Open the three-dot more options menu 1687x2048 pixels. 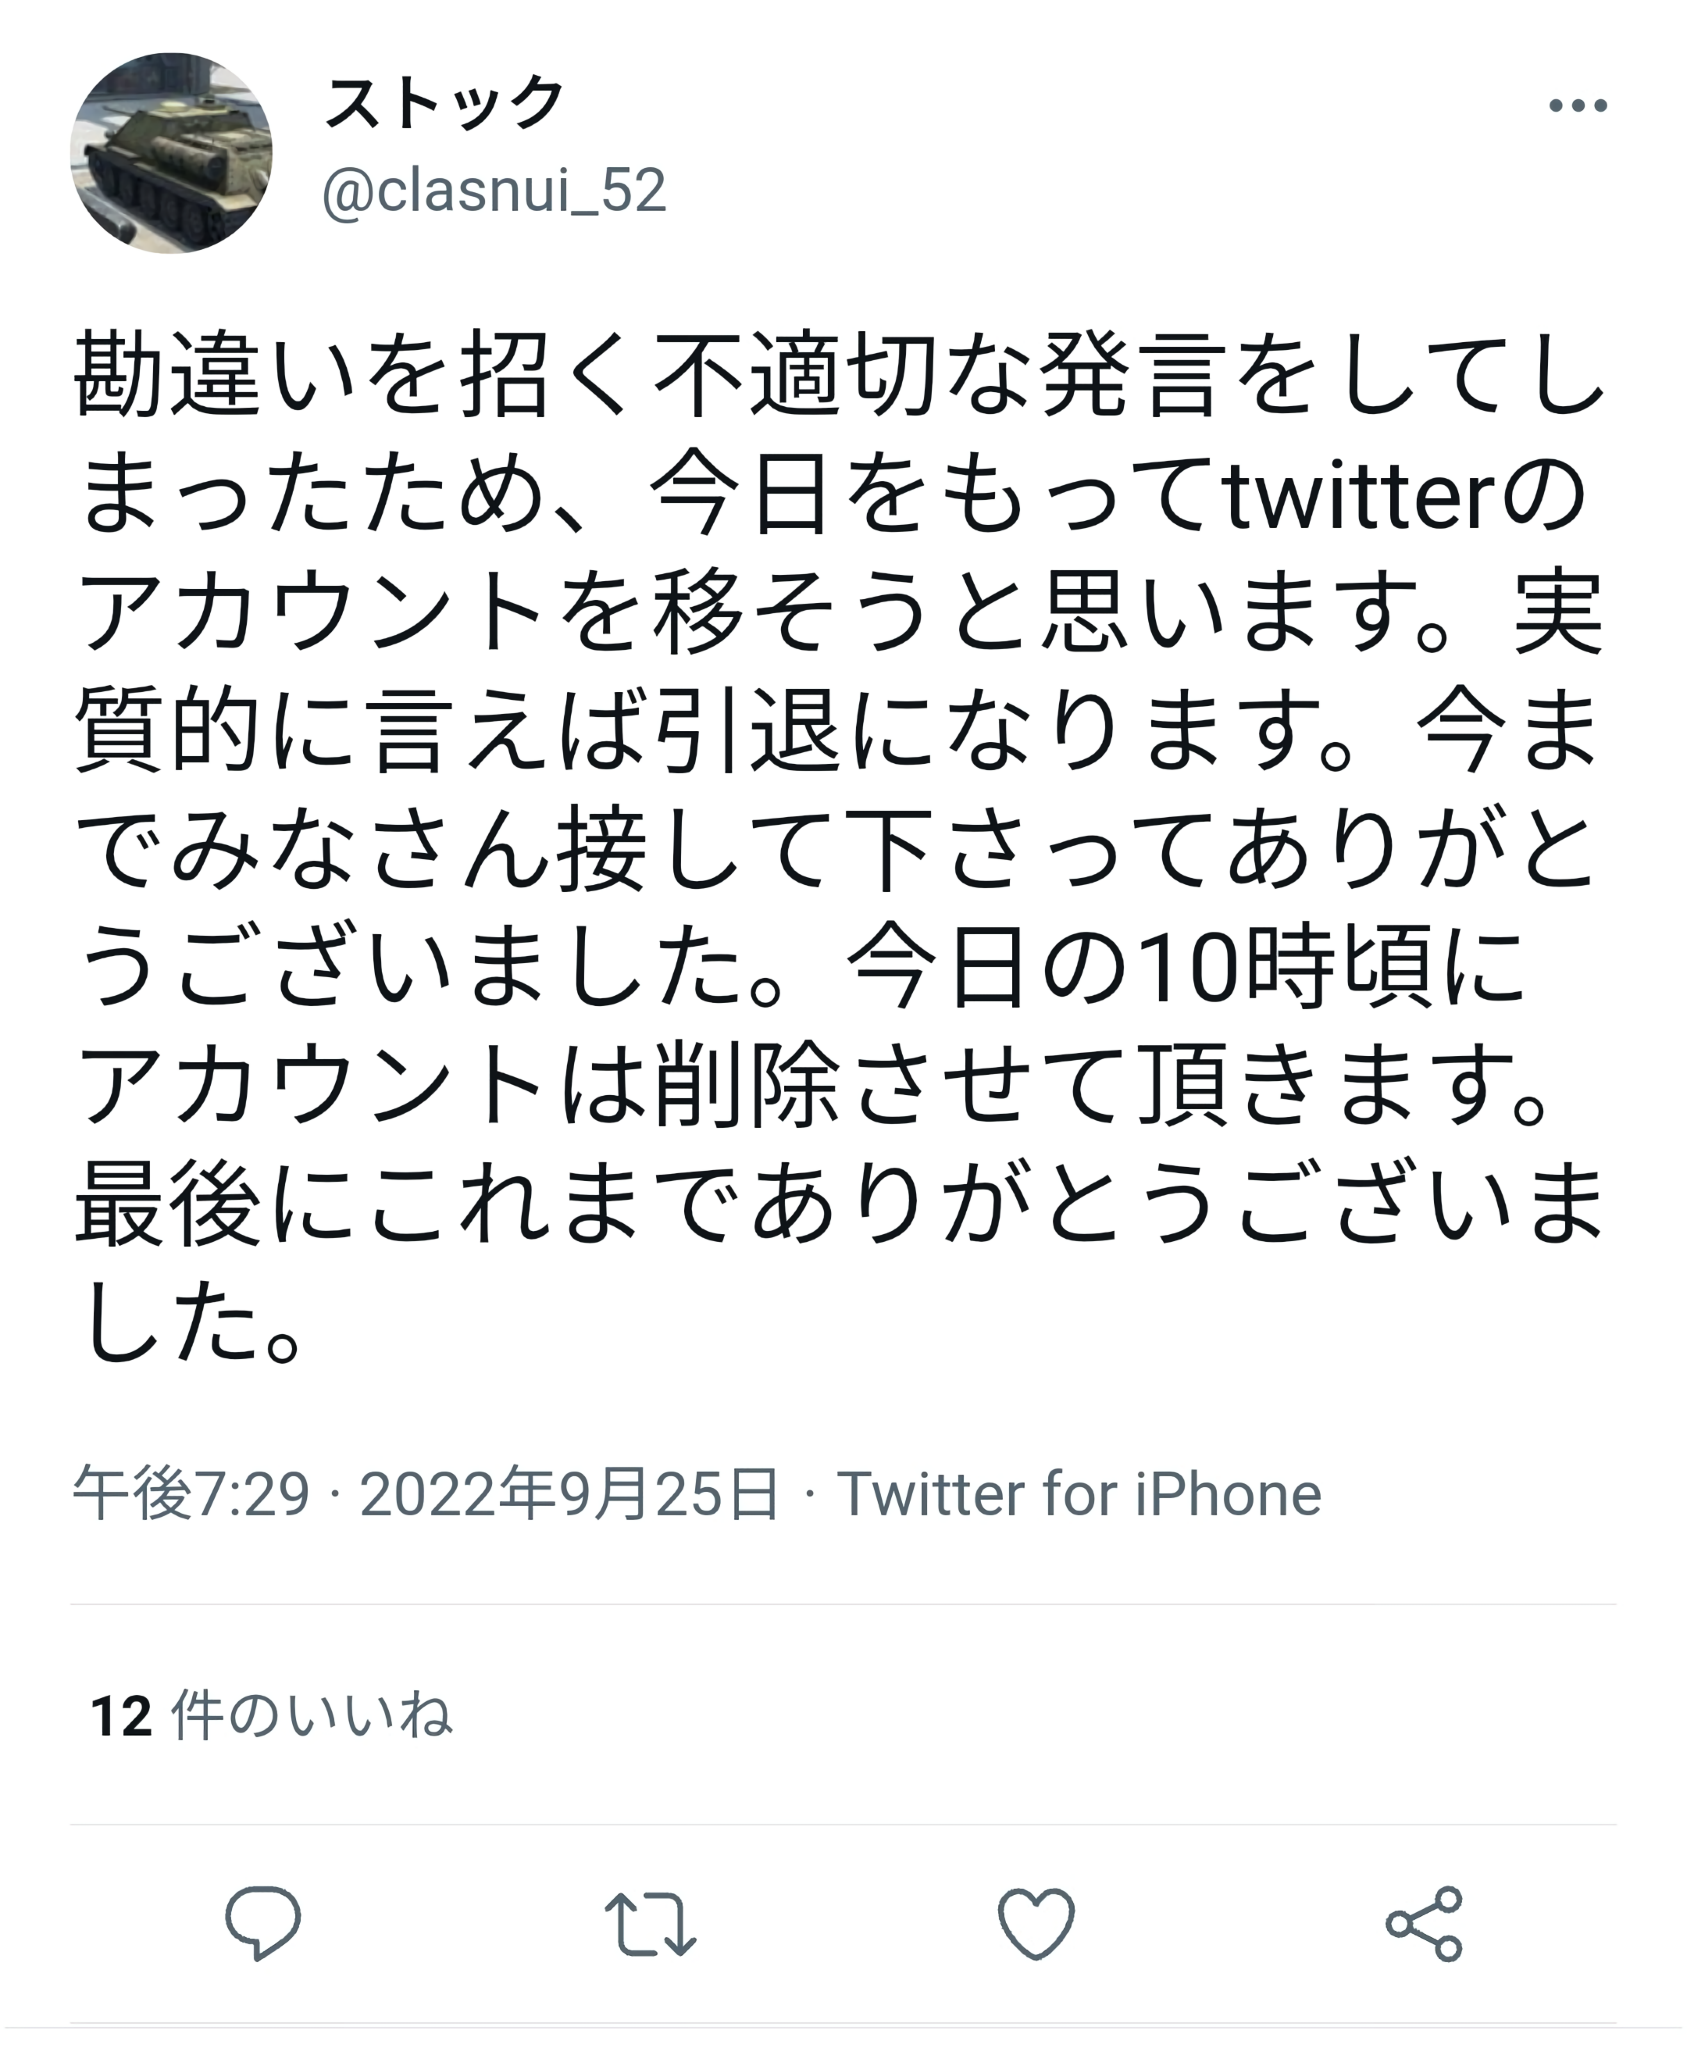click(1577, 106)
